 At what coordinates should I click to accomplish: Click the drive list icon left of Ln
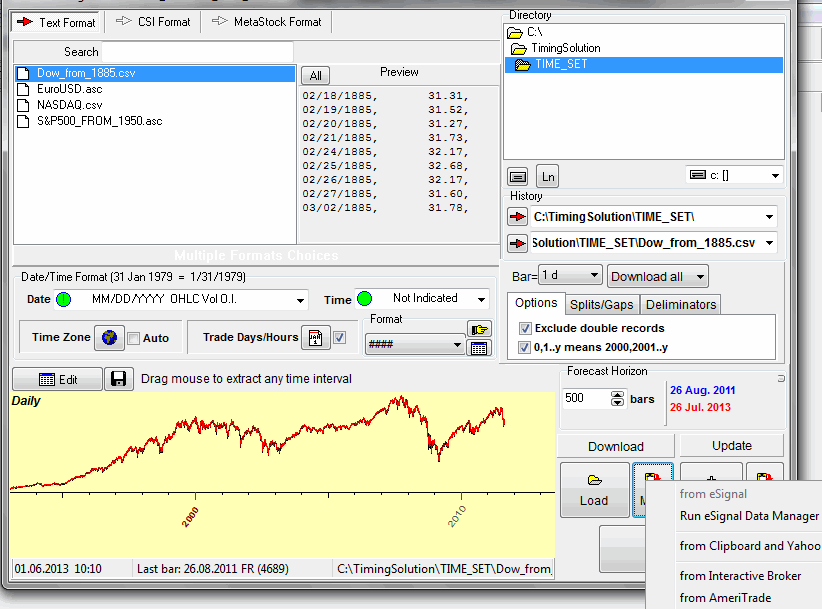(518, 177)
